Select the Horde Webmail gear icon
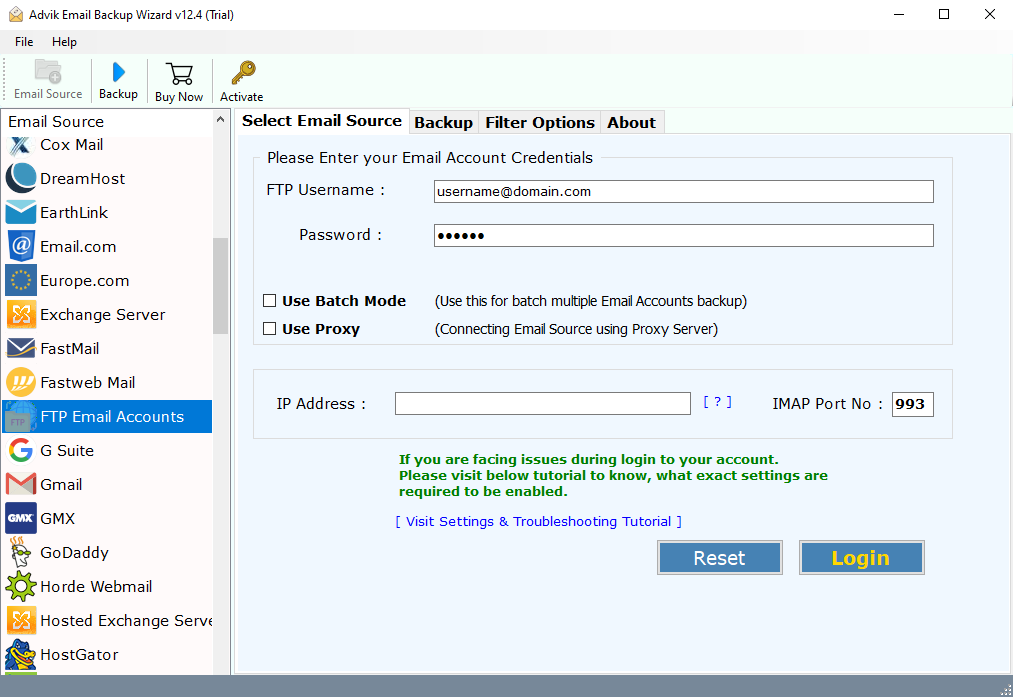 (x=21, y=587)
